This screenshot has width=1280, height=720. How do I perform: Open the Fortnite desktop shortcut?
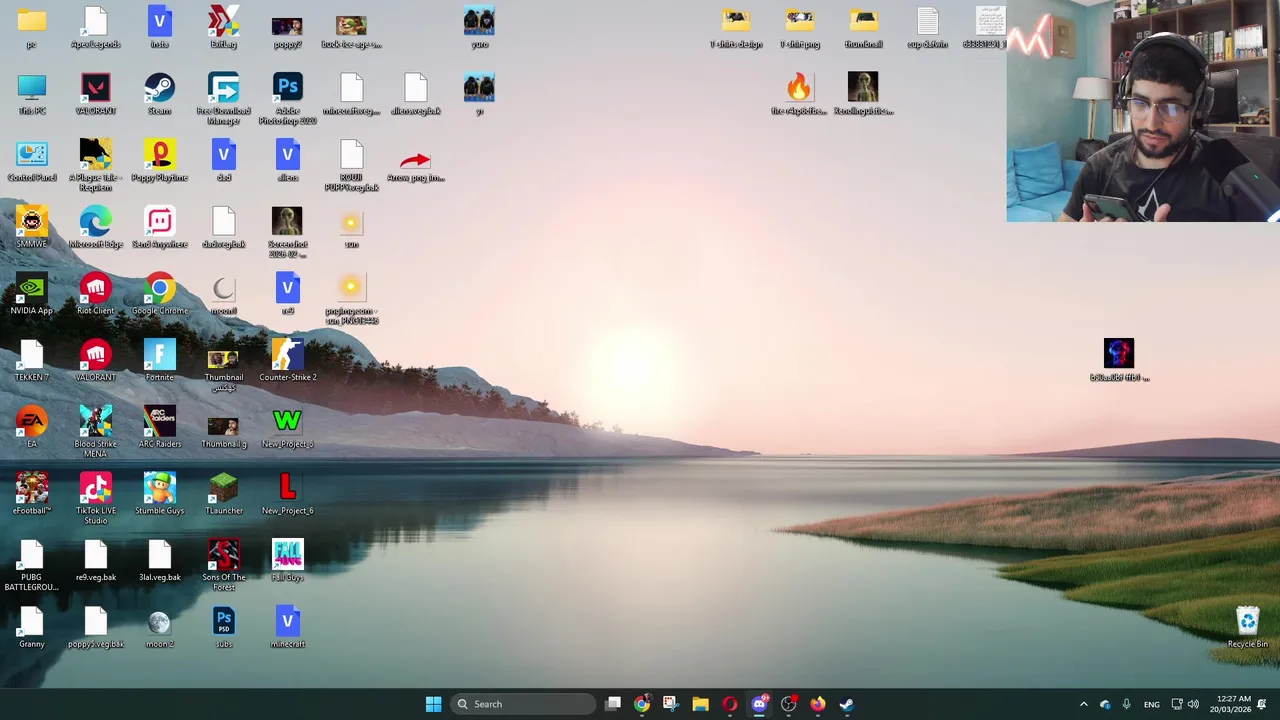tap(159, 361)
